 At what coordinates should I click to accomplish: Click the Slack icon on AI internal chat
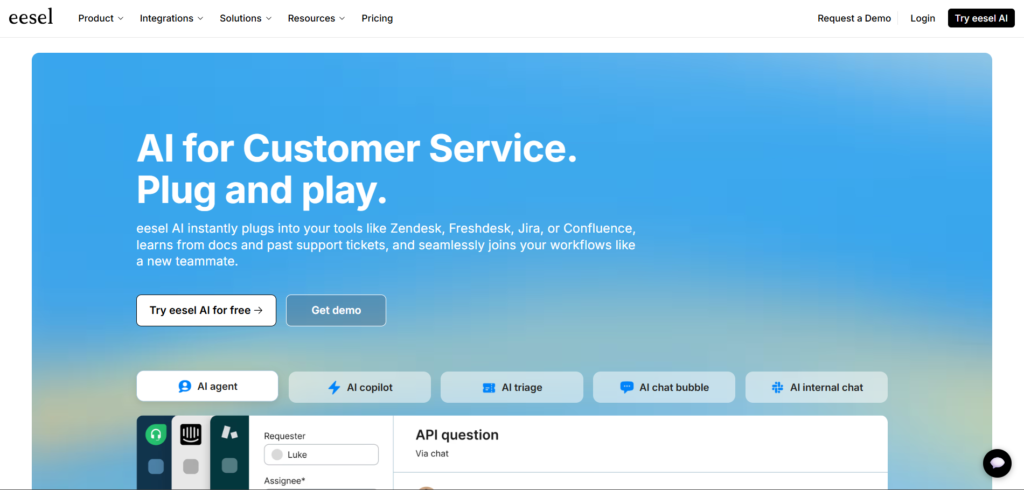pos(777,387)
